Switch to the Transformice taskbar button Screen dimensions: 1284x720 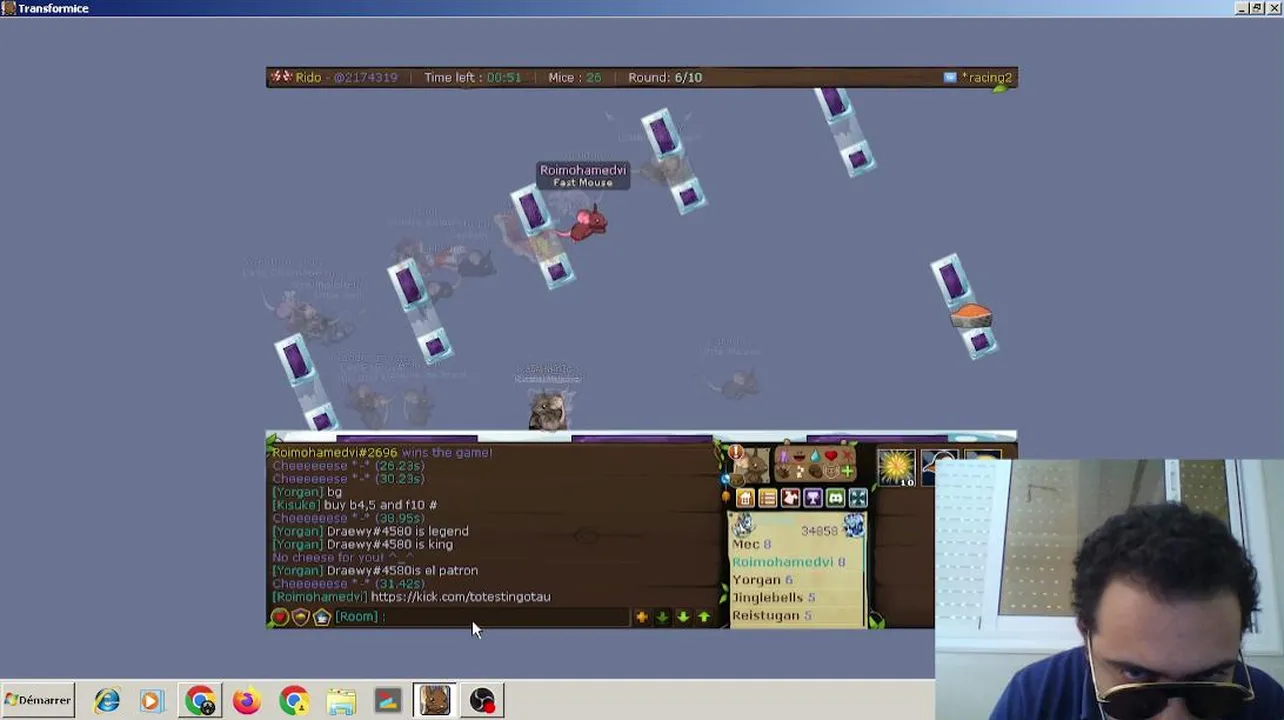pos(434,701)
